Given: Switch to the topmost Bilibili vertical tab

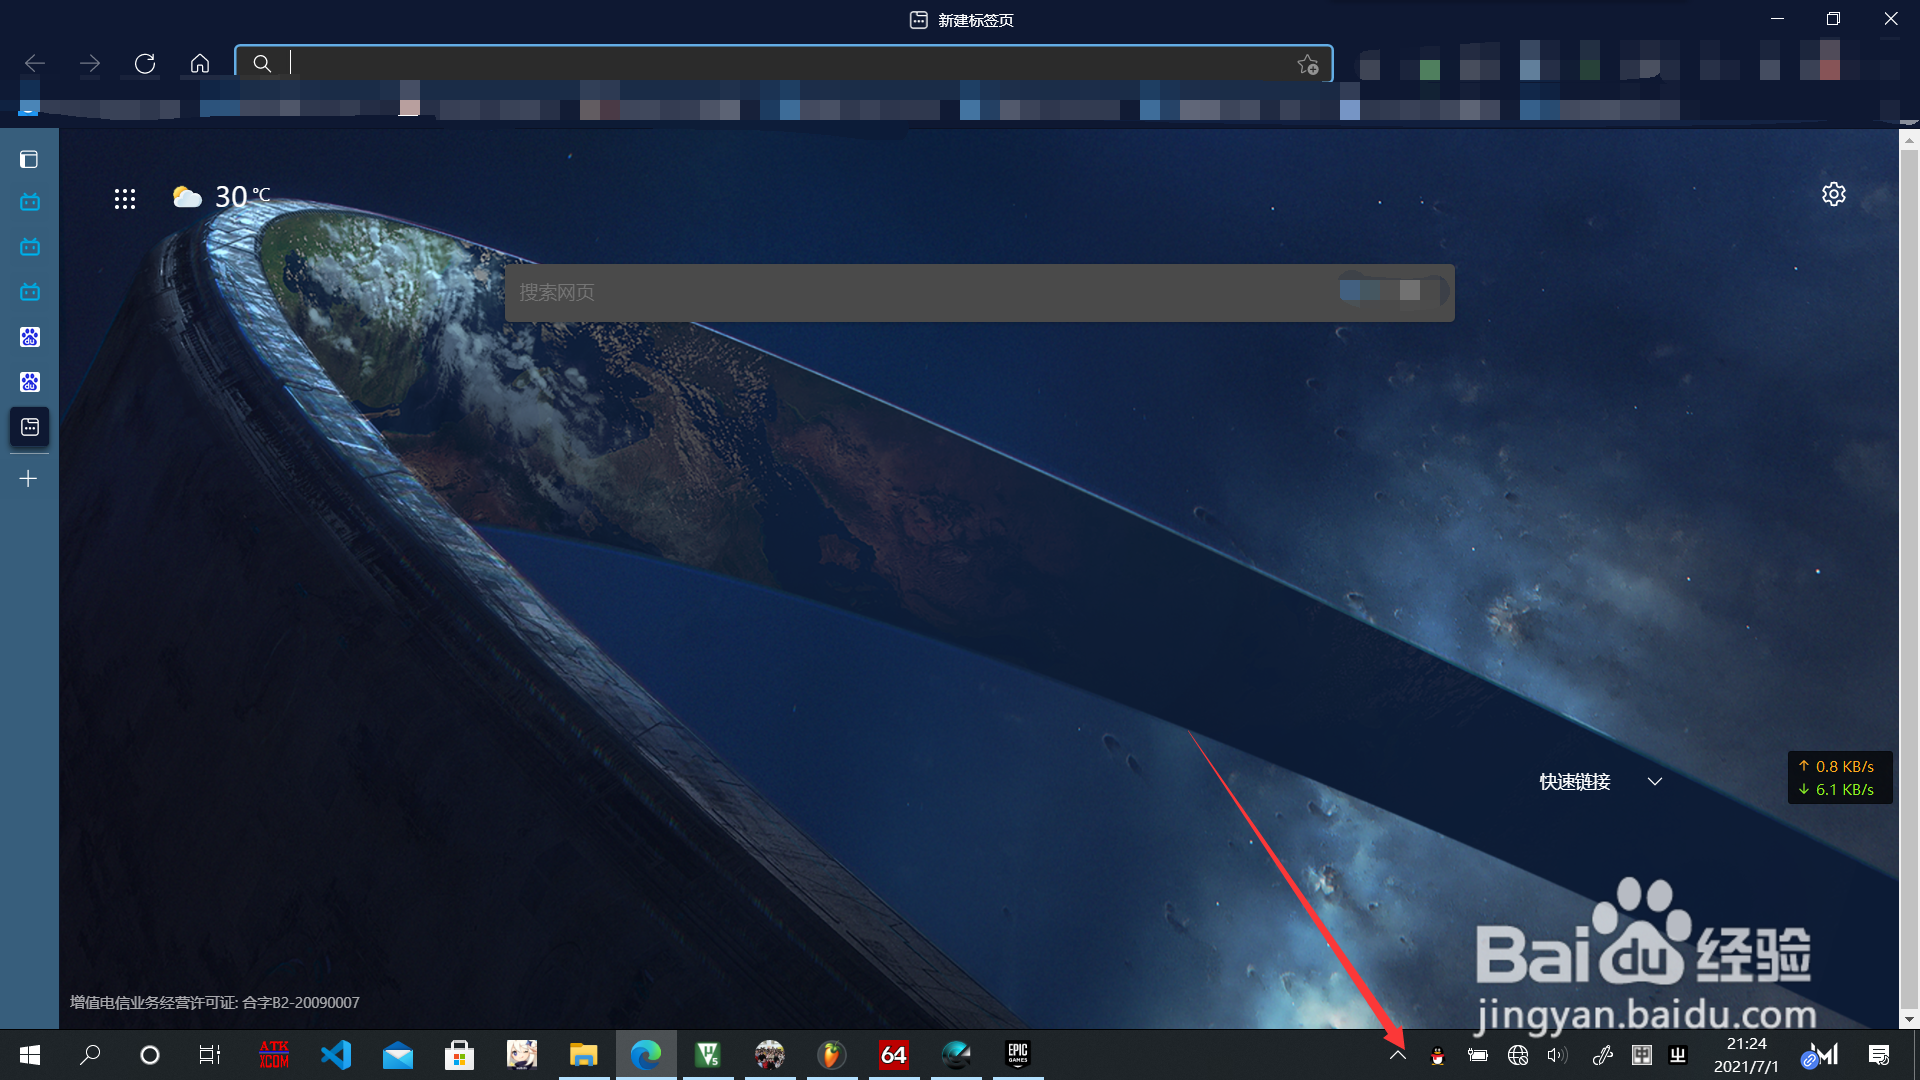Looking at the screenshot, I should click(30, 202).
